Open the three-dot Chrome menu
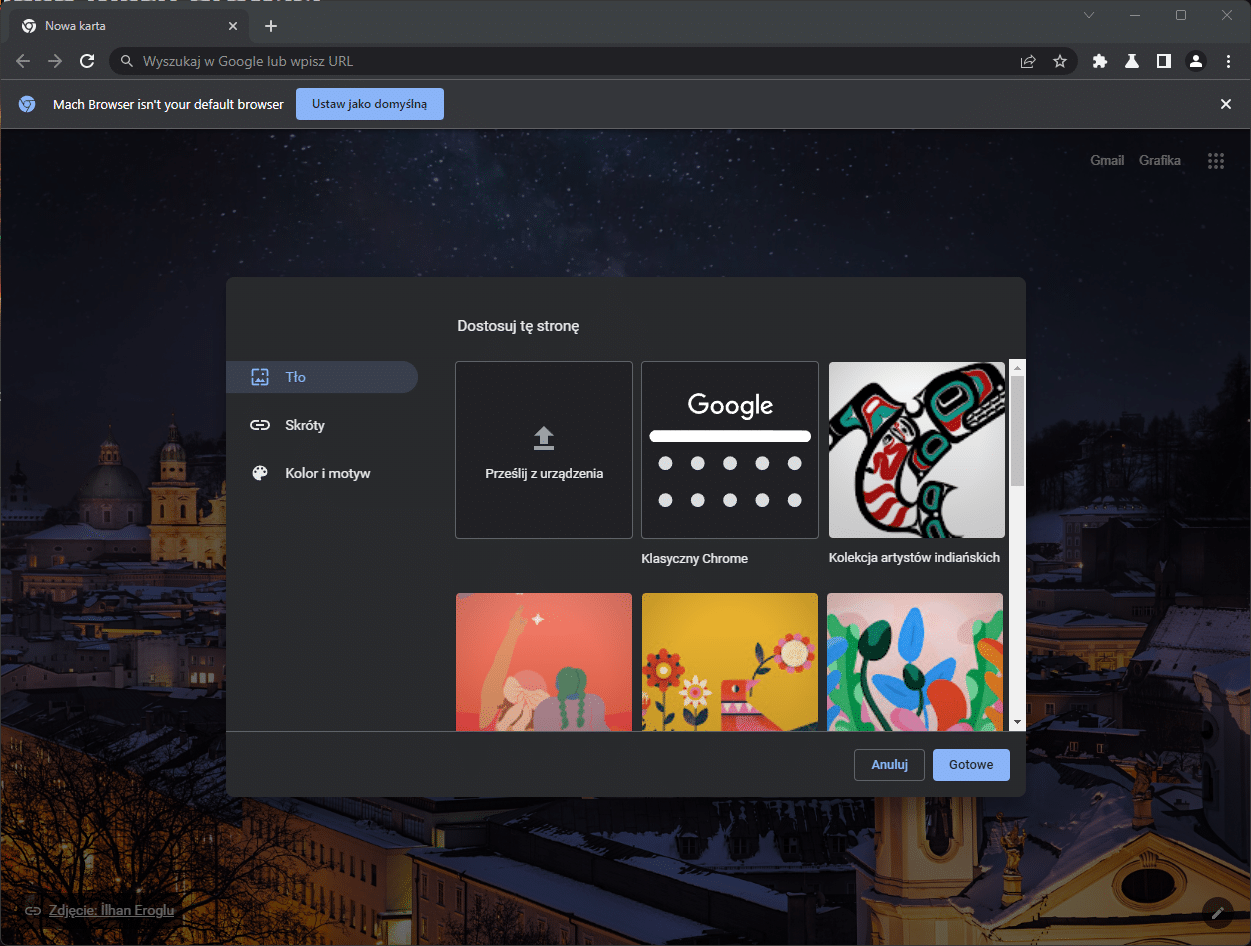 (1228, 61)
